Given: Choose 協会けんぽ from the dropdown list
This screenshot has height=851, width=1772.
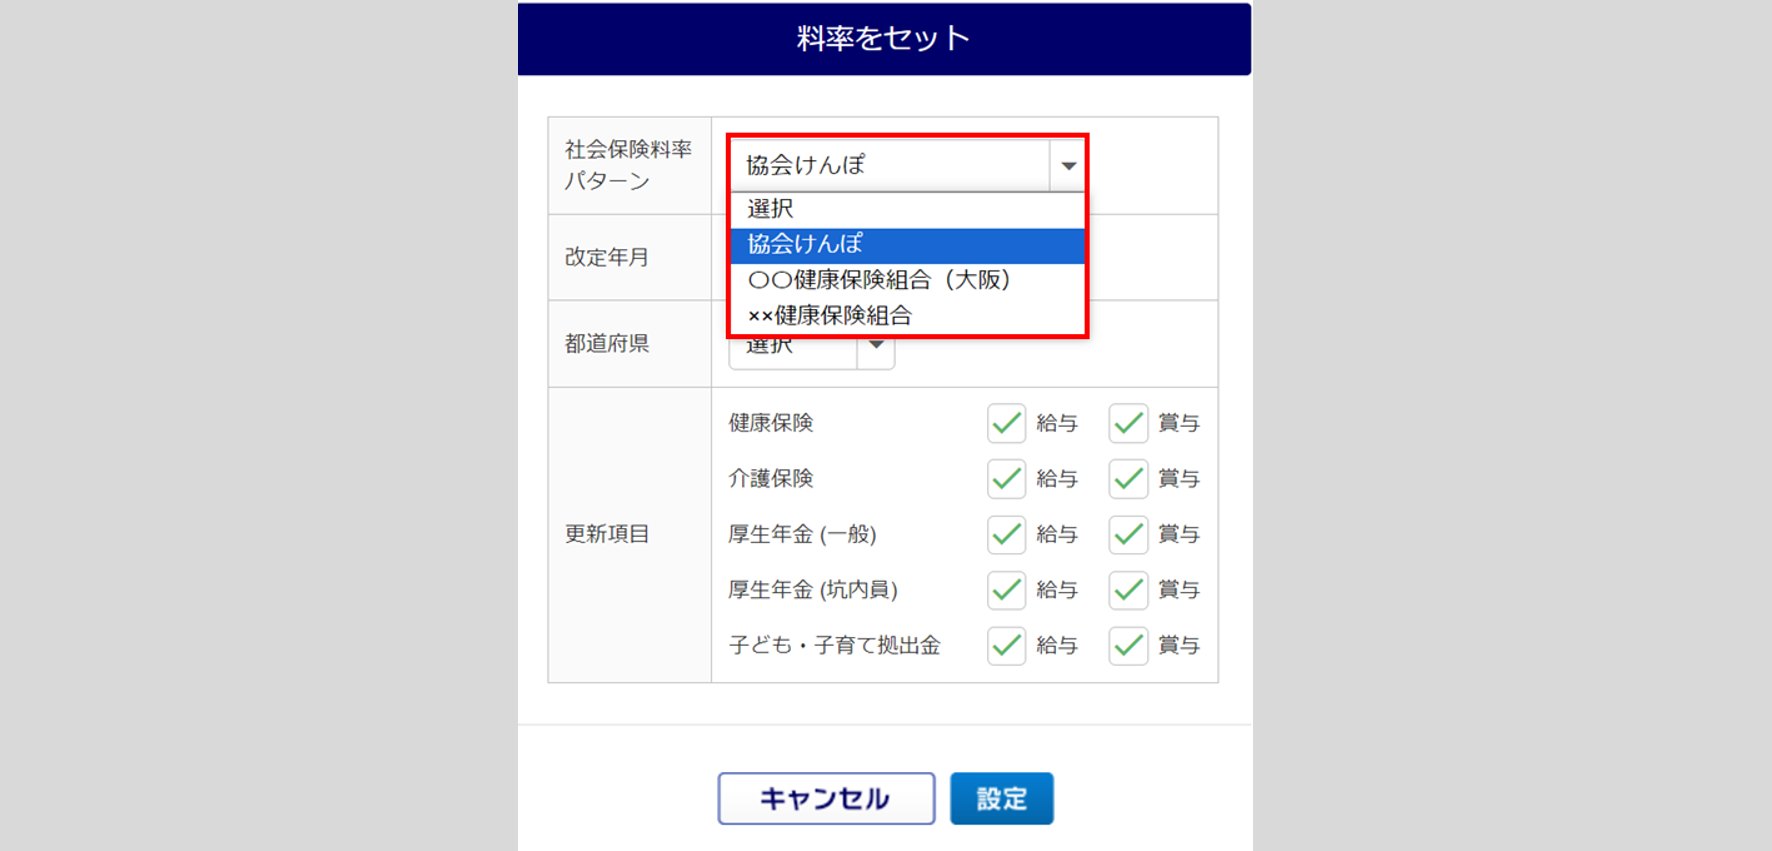Looking at the screenshot, I should (907, 245).
